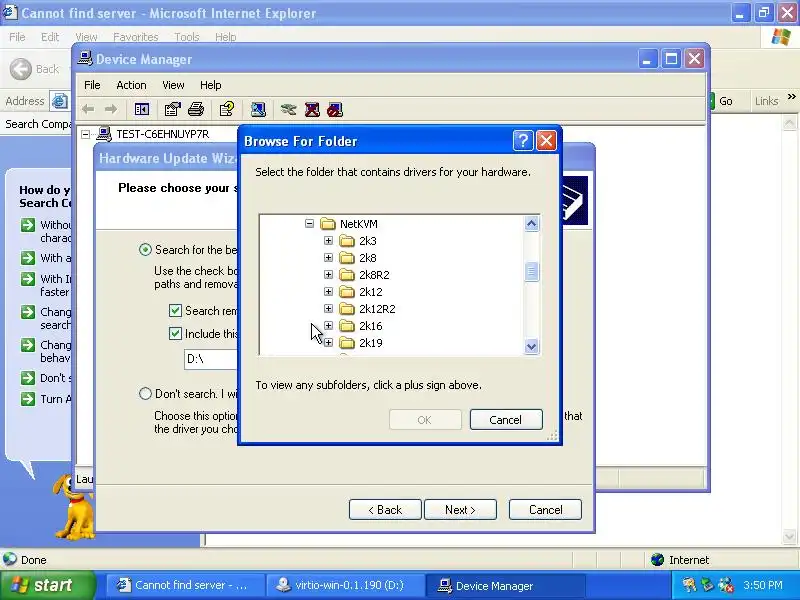Screen dimensions: 800x600
Task: Toggle 'Include this location' checkbox
Action: [175, 333]
